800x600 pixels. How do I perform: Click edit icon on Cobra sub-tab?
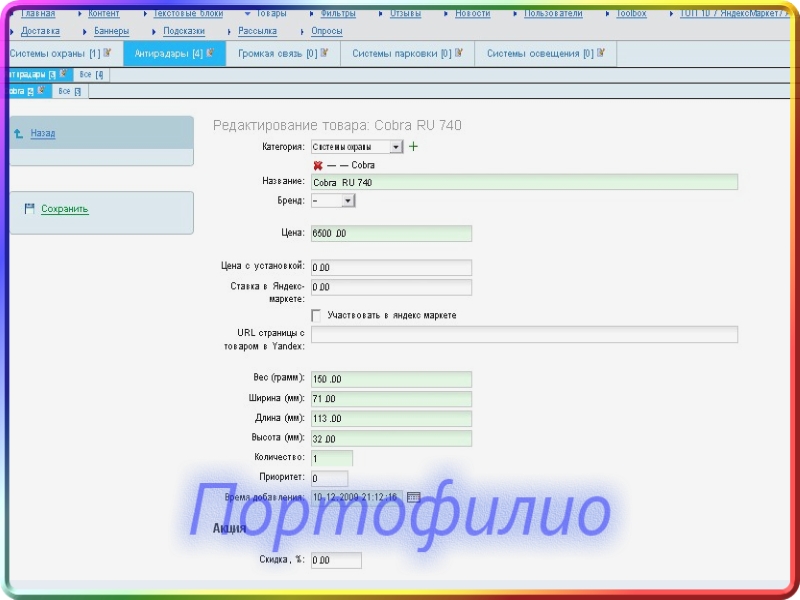tap(41, 90)
